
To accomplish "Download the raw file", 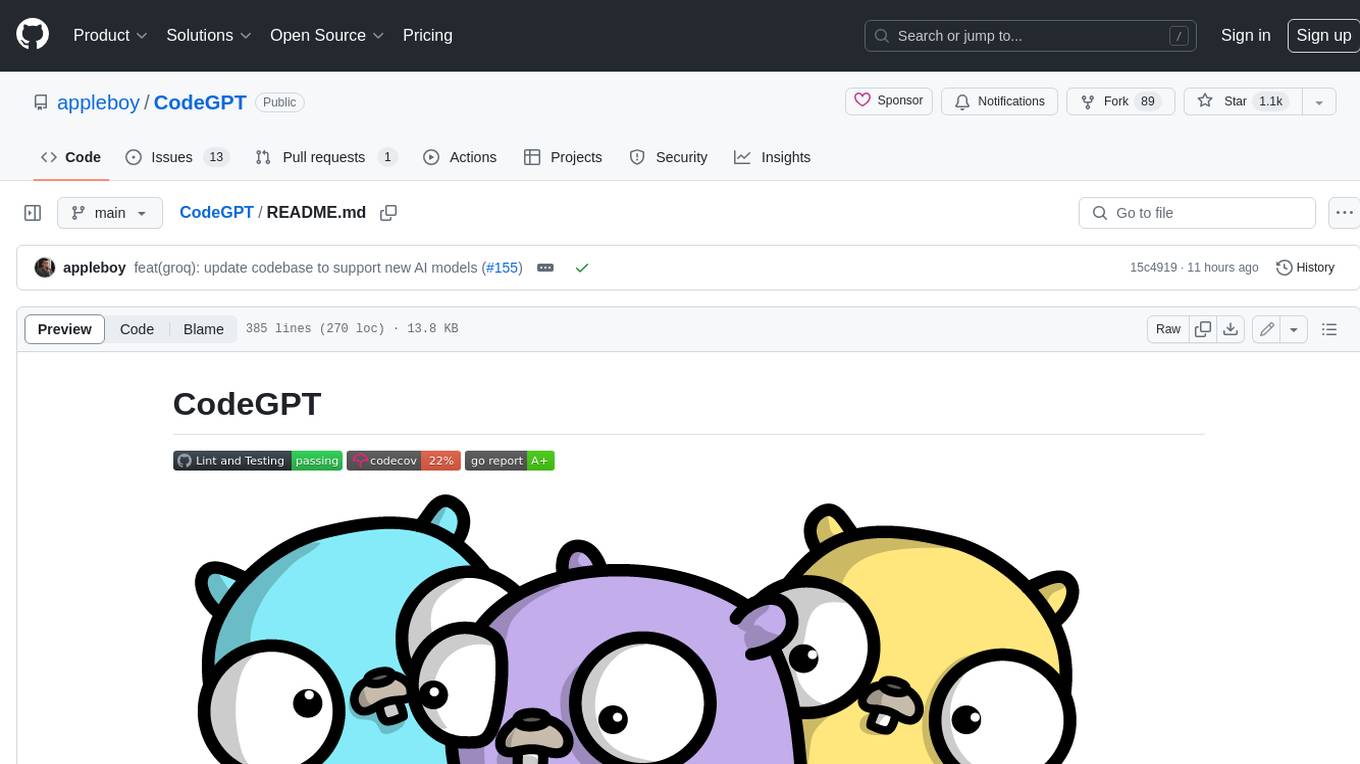I will (1231, 329).
